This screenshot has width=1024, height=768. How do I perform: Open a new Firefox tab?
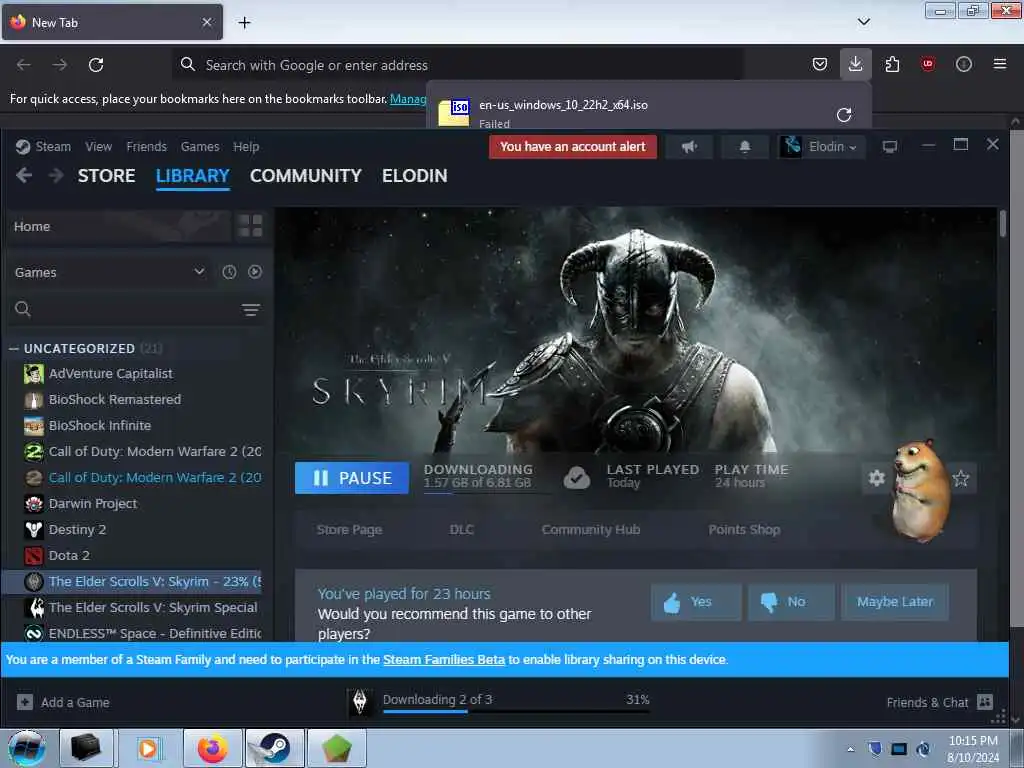[244, 23]
